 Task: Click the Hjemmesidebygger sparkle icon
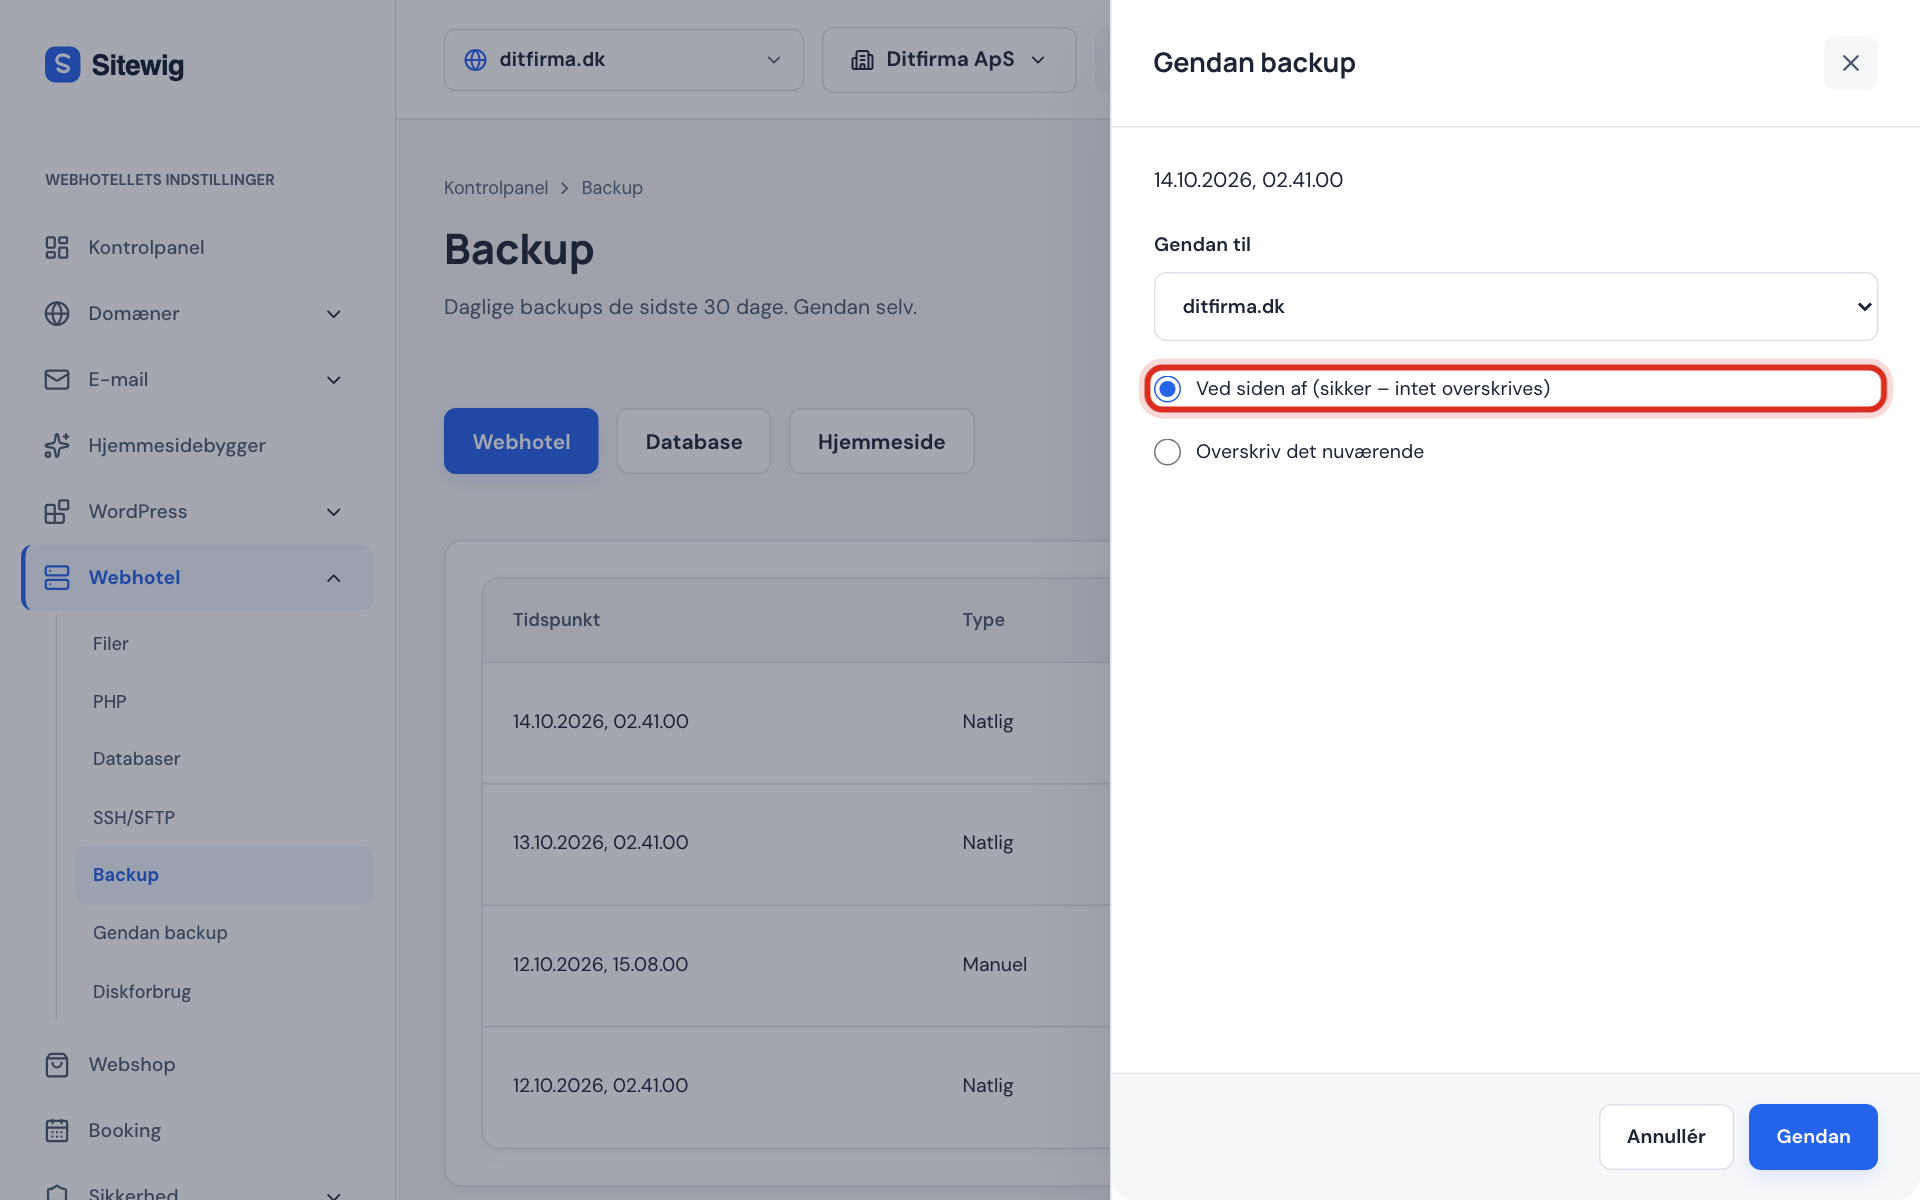(57, 445)
